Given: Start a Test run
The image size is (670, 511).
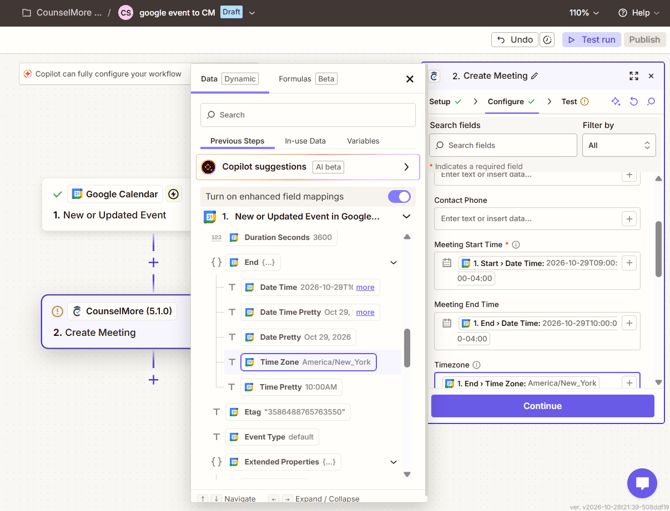Looking at the screenshot, I should pyautogui.click(x=591, y=40).
